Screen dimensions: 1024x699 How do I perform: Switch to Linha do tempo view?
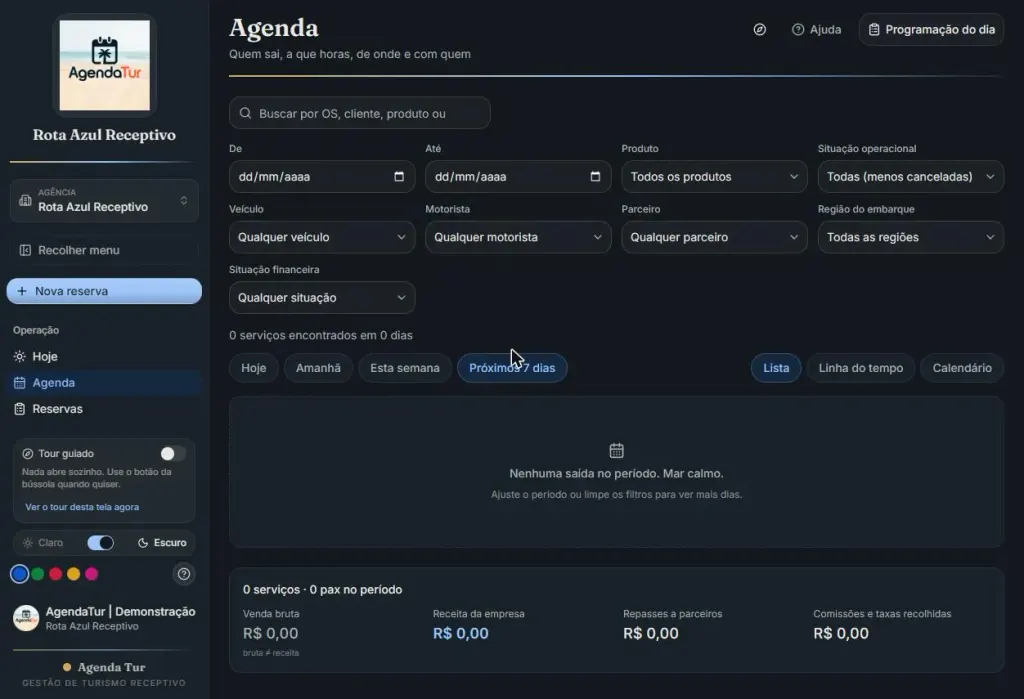861,368
